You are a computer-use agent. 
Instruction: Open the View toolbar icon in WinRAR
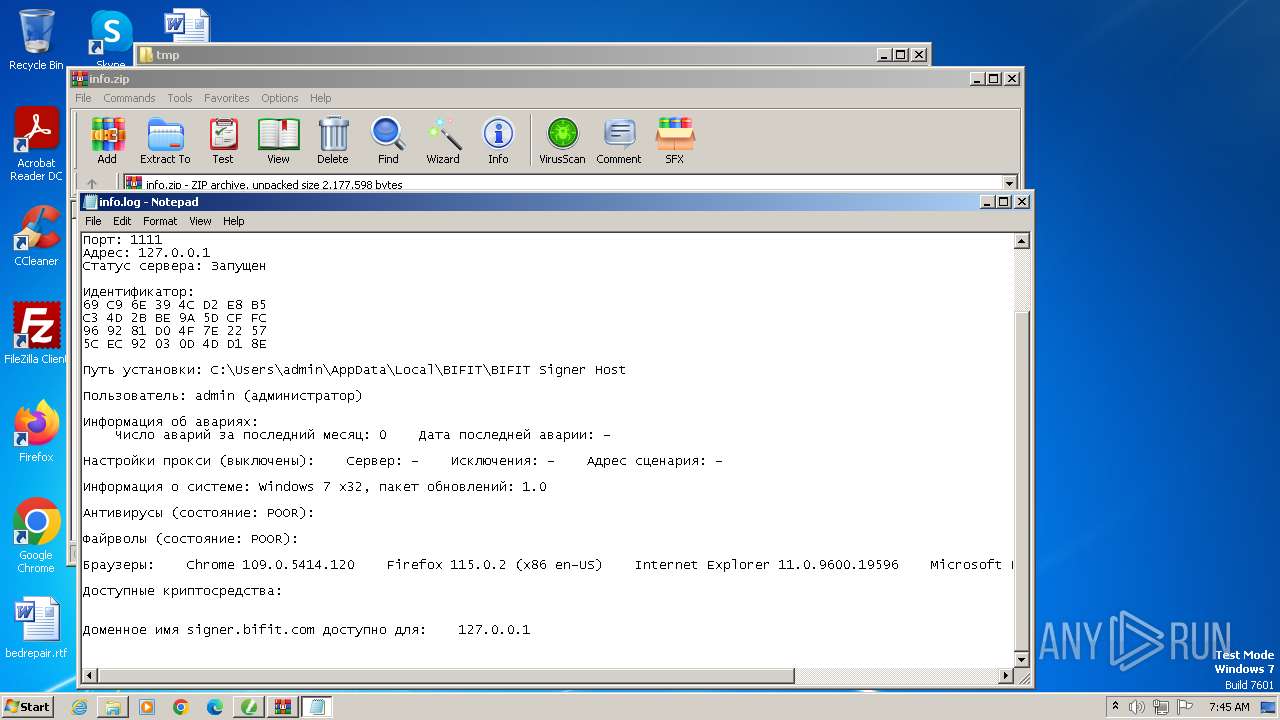click(x=278, y=140)
